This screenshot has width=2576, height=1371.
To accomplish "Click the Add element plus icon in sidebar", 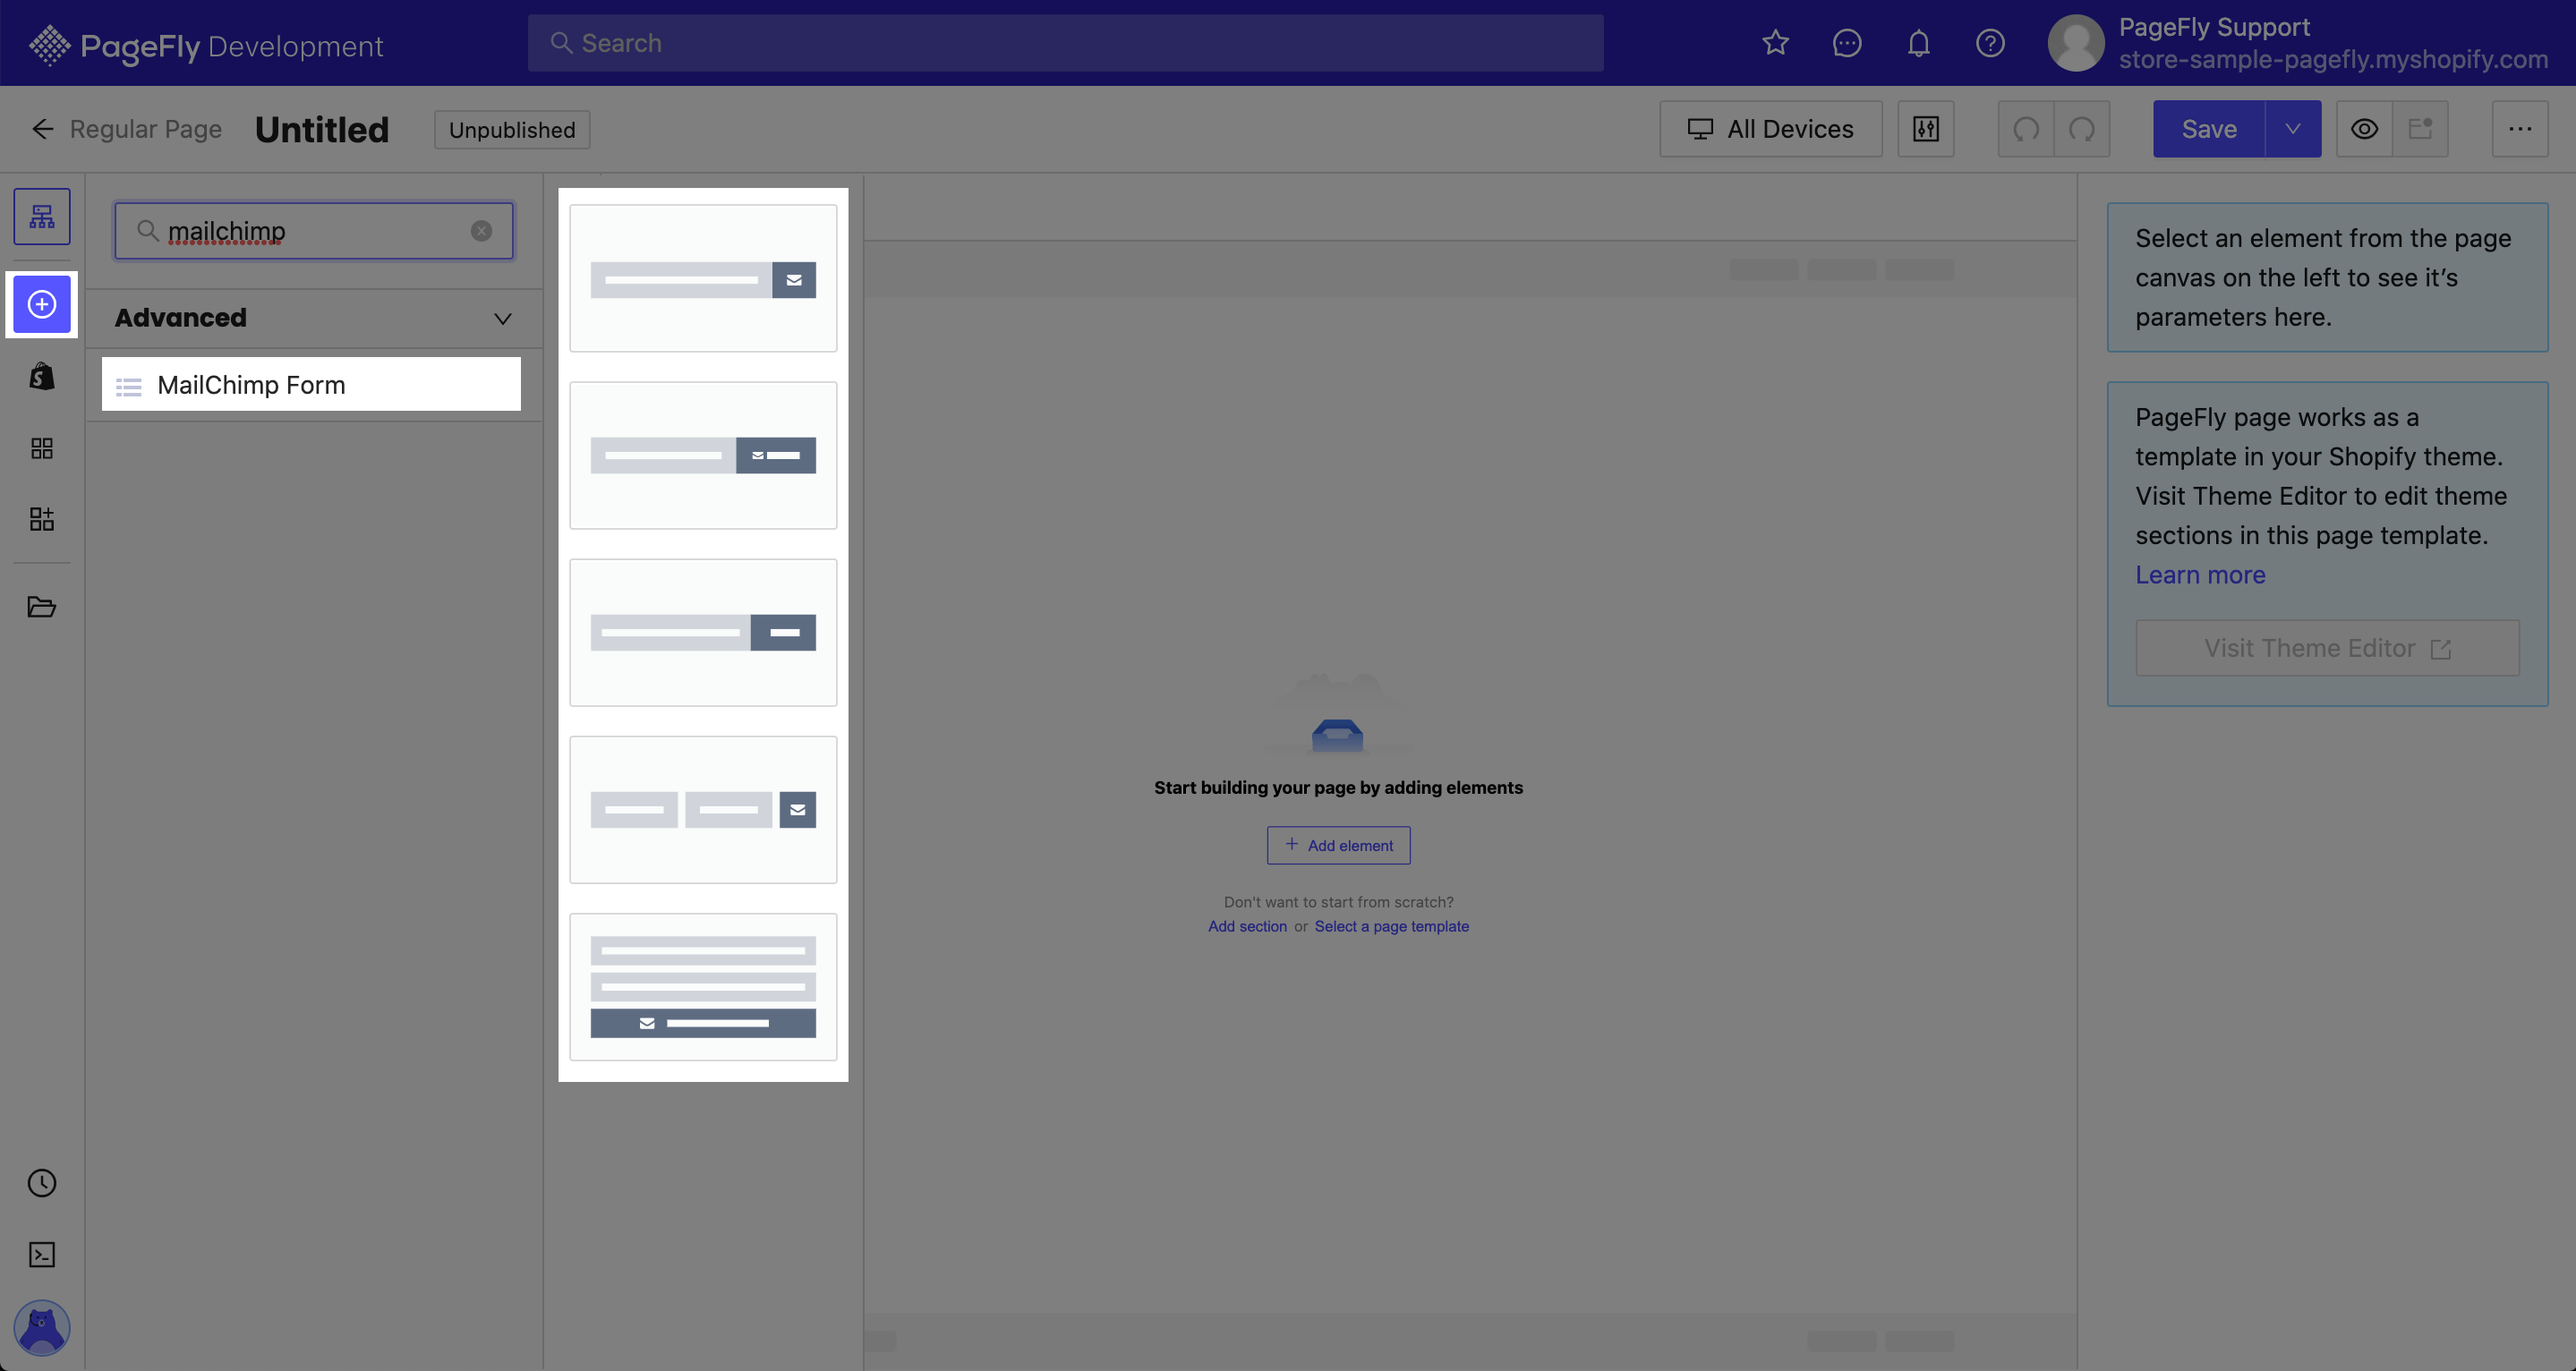I will click(x=42, y=304).
